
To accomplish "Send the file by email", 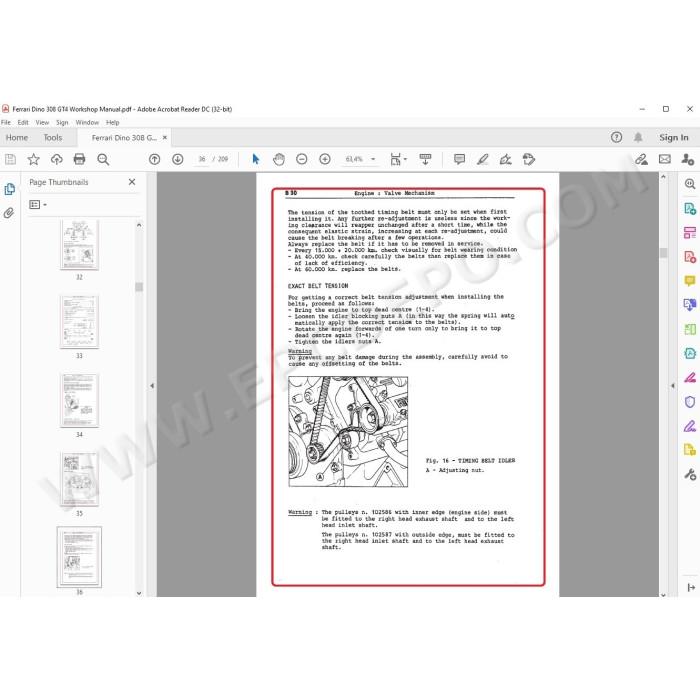I will pyautogui.click(x=665, y=159).
